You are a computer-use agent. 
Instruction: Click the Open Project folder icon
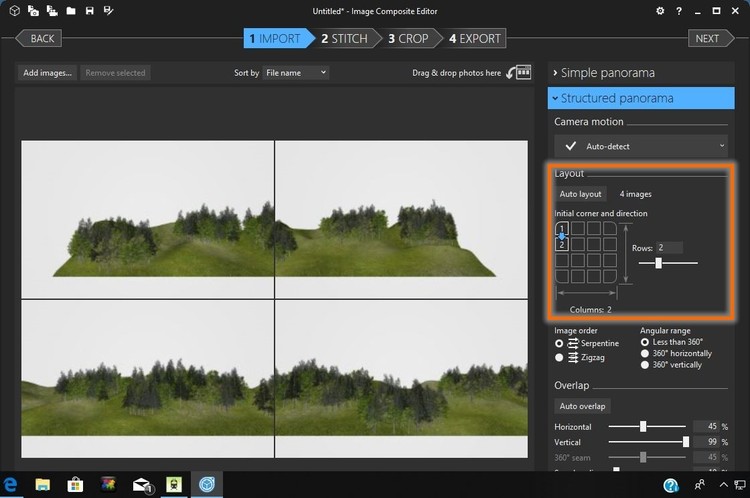tap(69, 11)
